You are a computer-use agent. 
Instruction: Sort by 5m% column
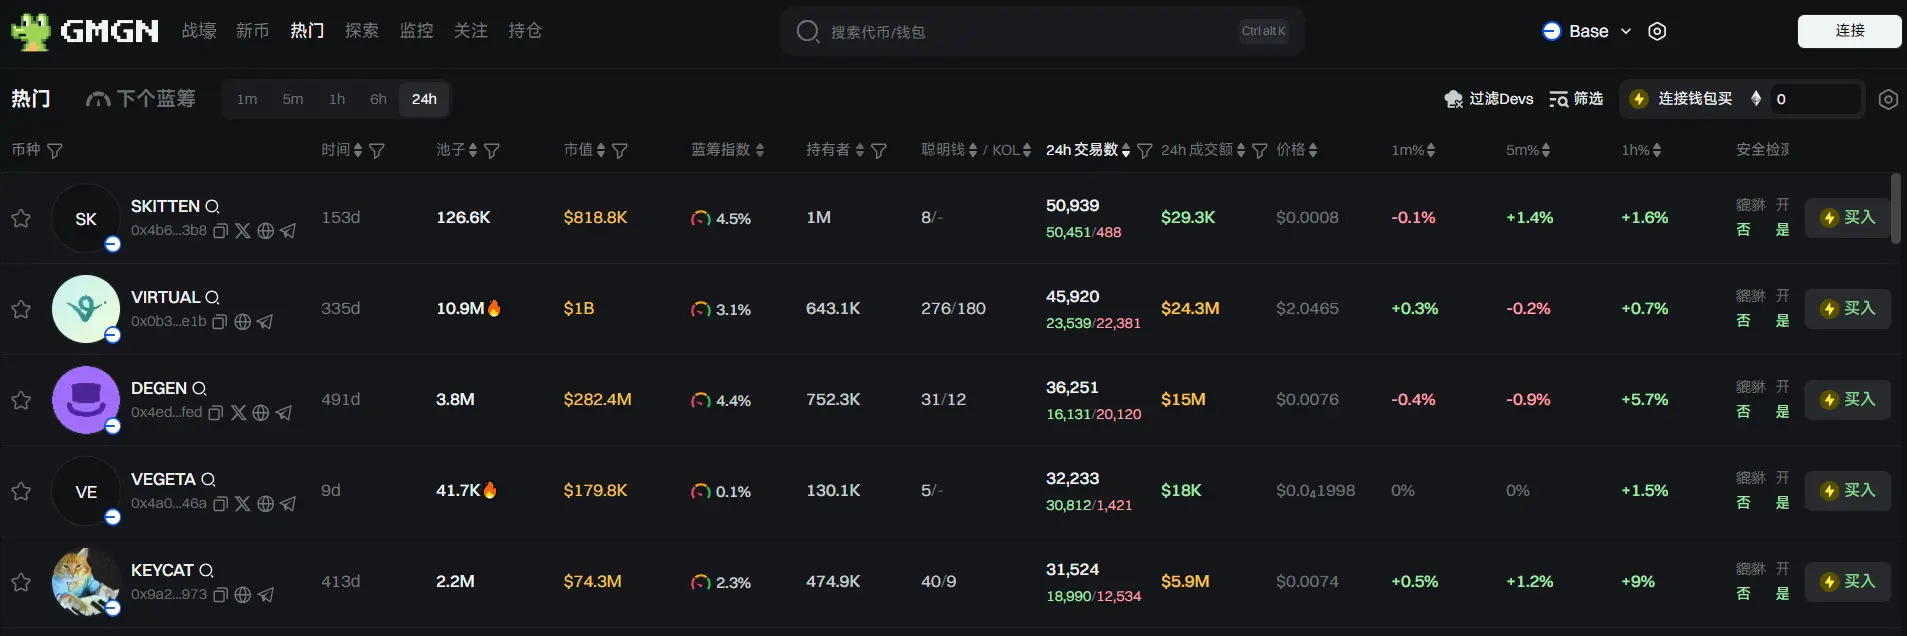[x=1546, y=150]
